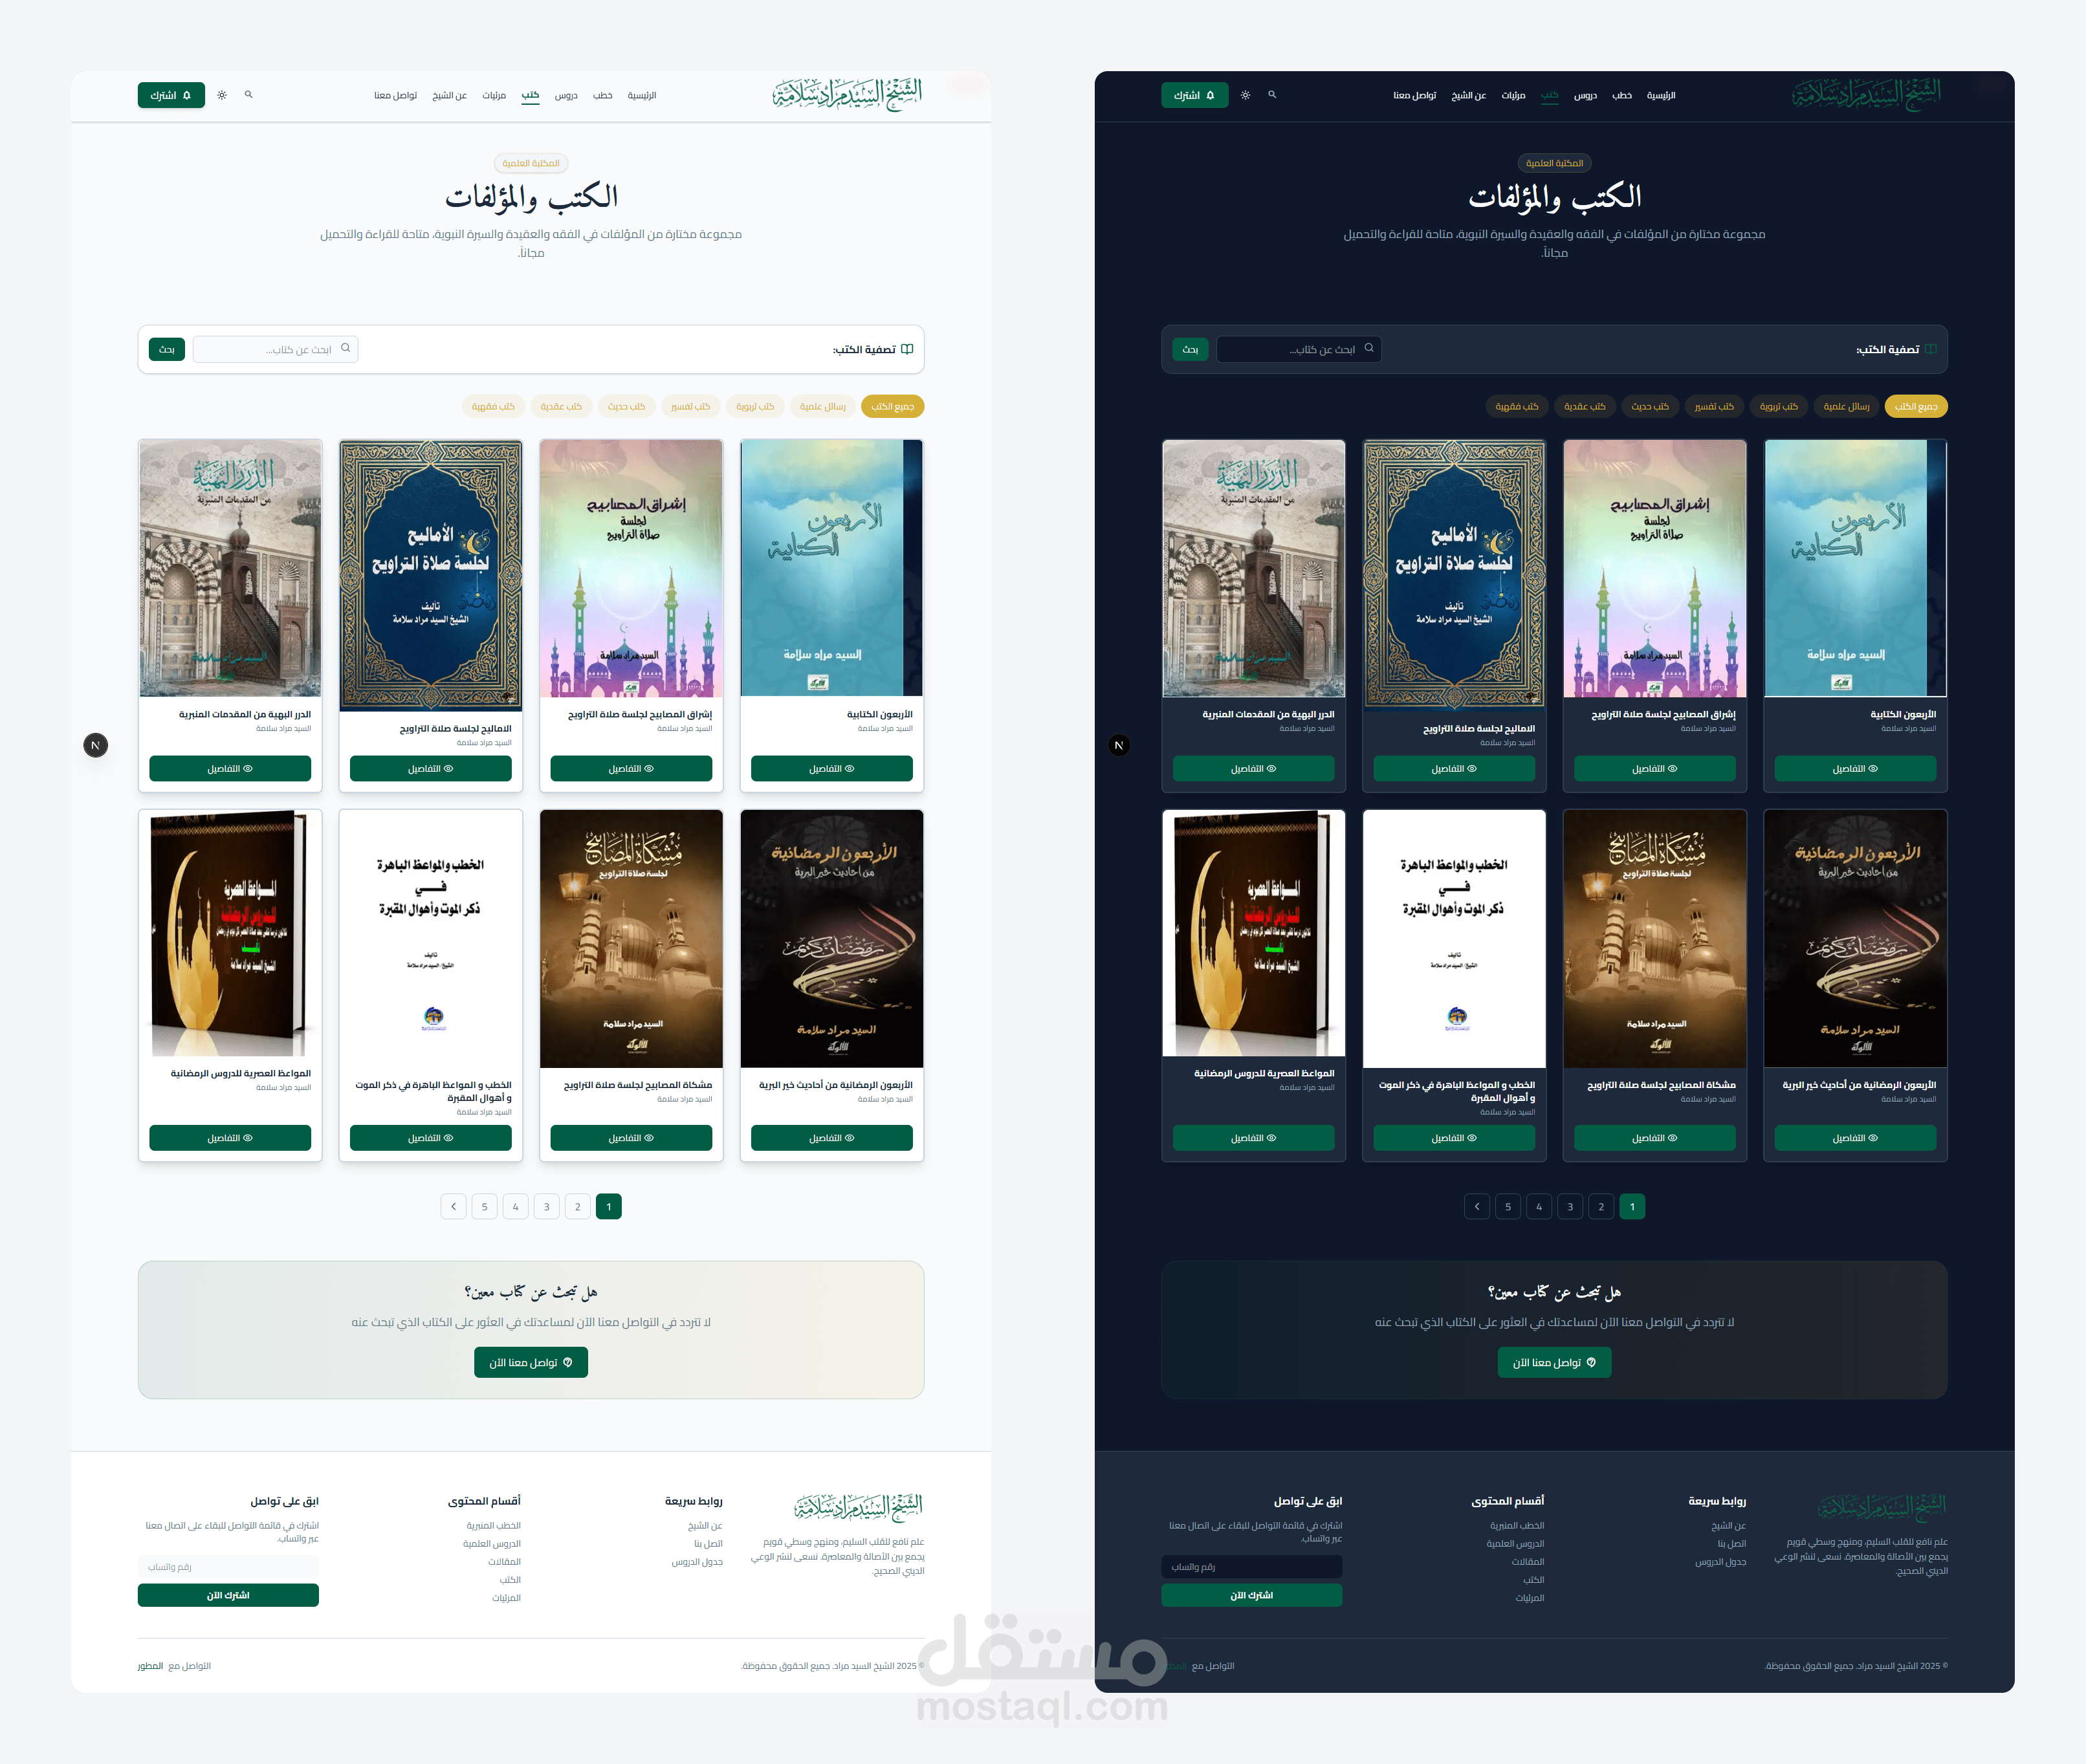Toggle the sun theme switch in light-mode navbar

pyautogui.click(x=222, y=95)
